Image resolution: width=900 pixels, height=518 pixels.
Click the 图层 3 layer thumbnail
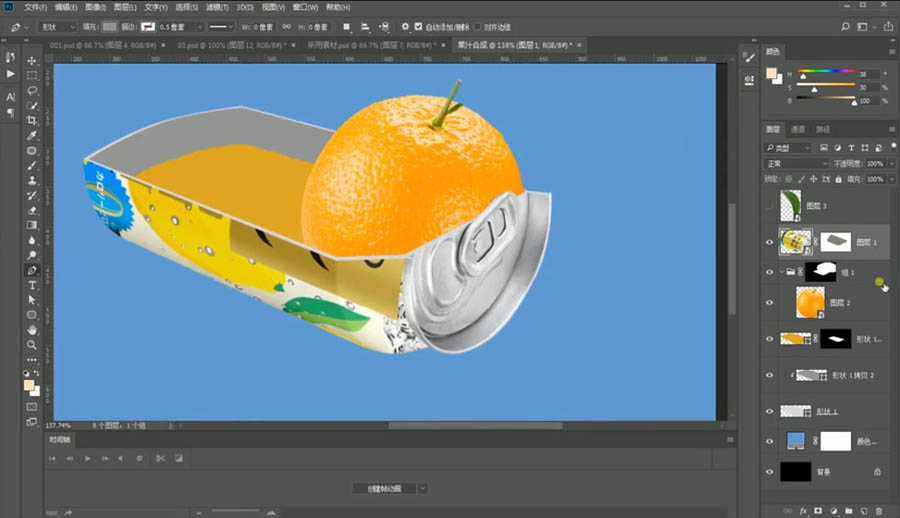pyautogui.click(x=791, y=206)
